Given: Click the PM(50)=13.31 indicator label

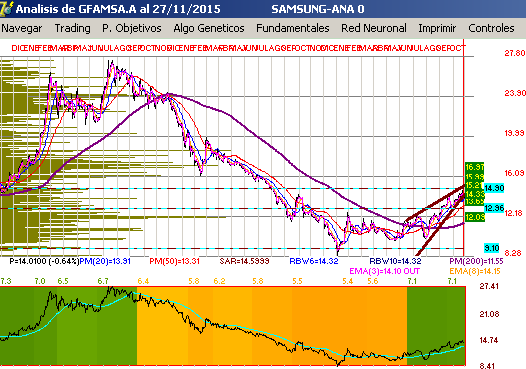Looking at the screenshot, I should point(174,261).
